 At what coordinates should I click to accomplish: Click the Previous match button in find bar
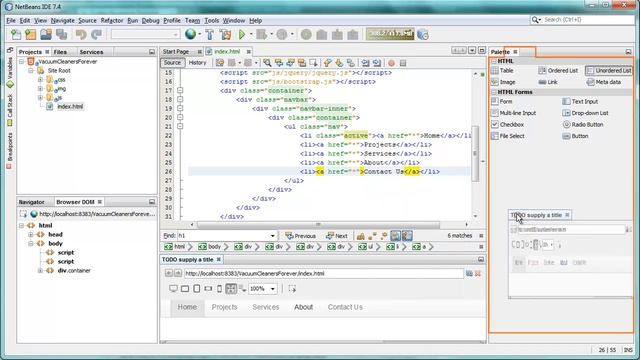(x=300, y=236)
